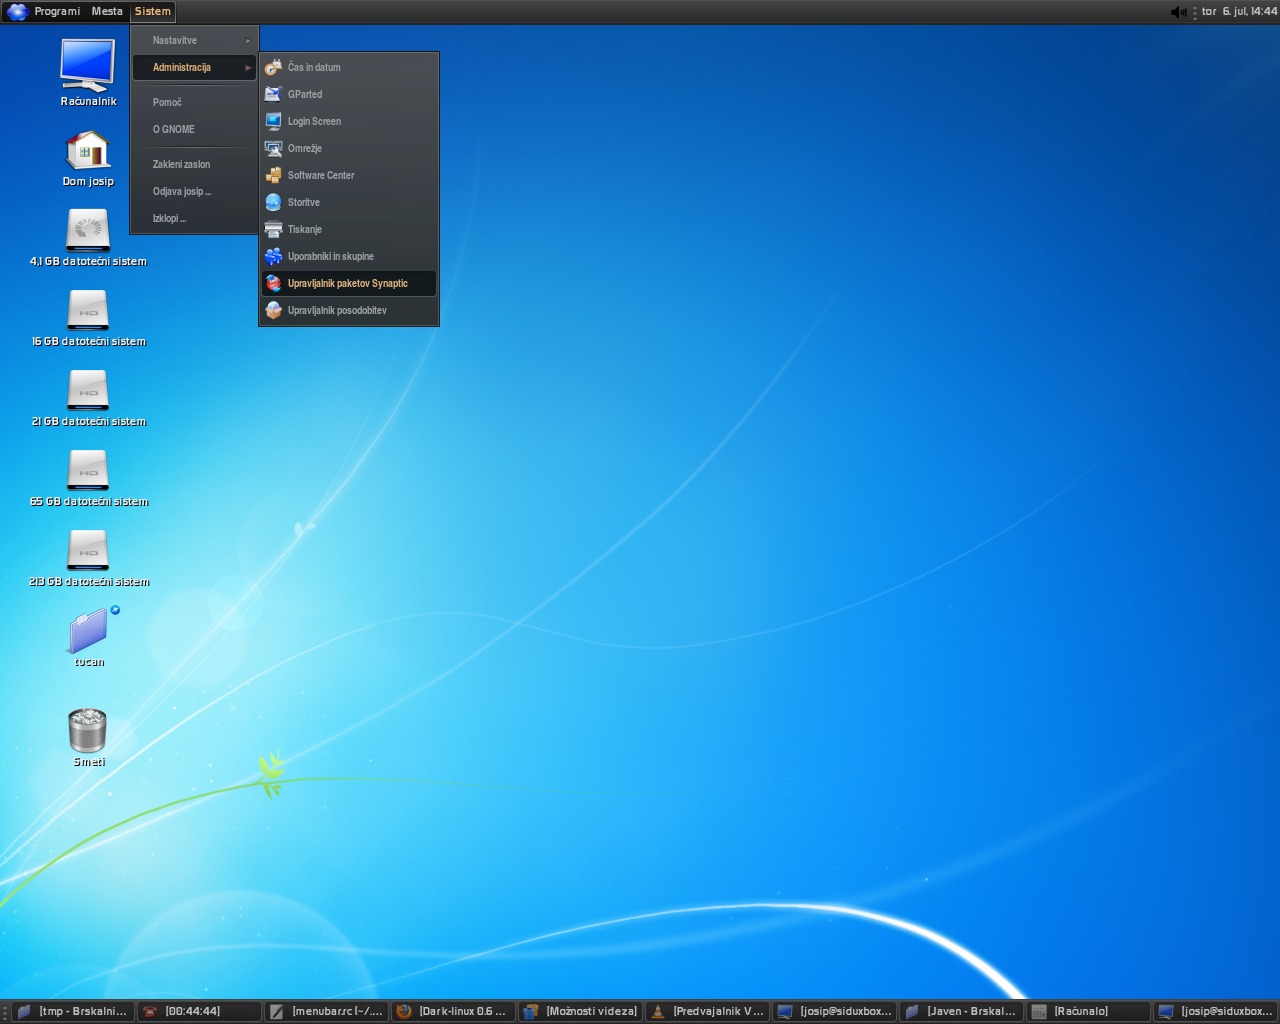Switch to Računalo calculator taskbar window
The height and width of the screenshot is (1024, 1280).
coord(1087,1011)
